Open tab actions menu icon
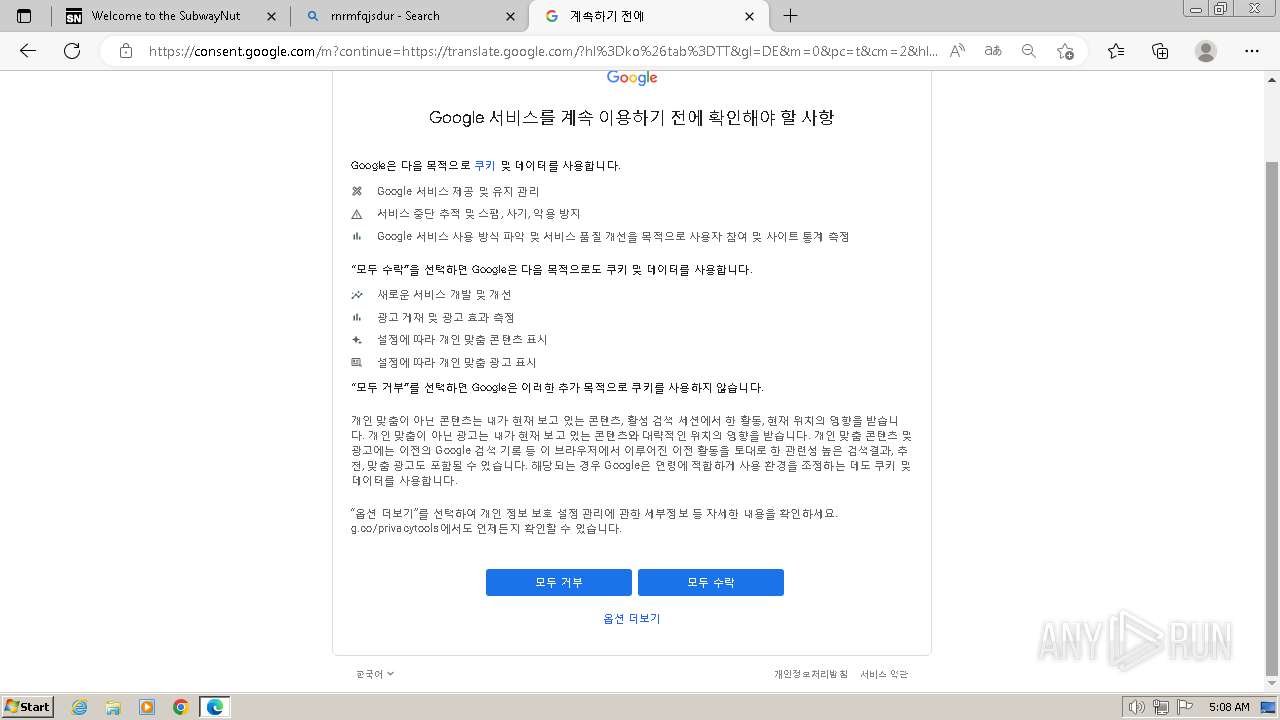 (24, 16)
